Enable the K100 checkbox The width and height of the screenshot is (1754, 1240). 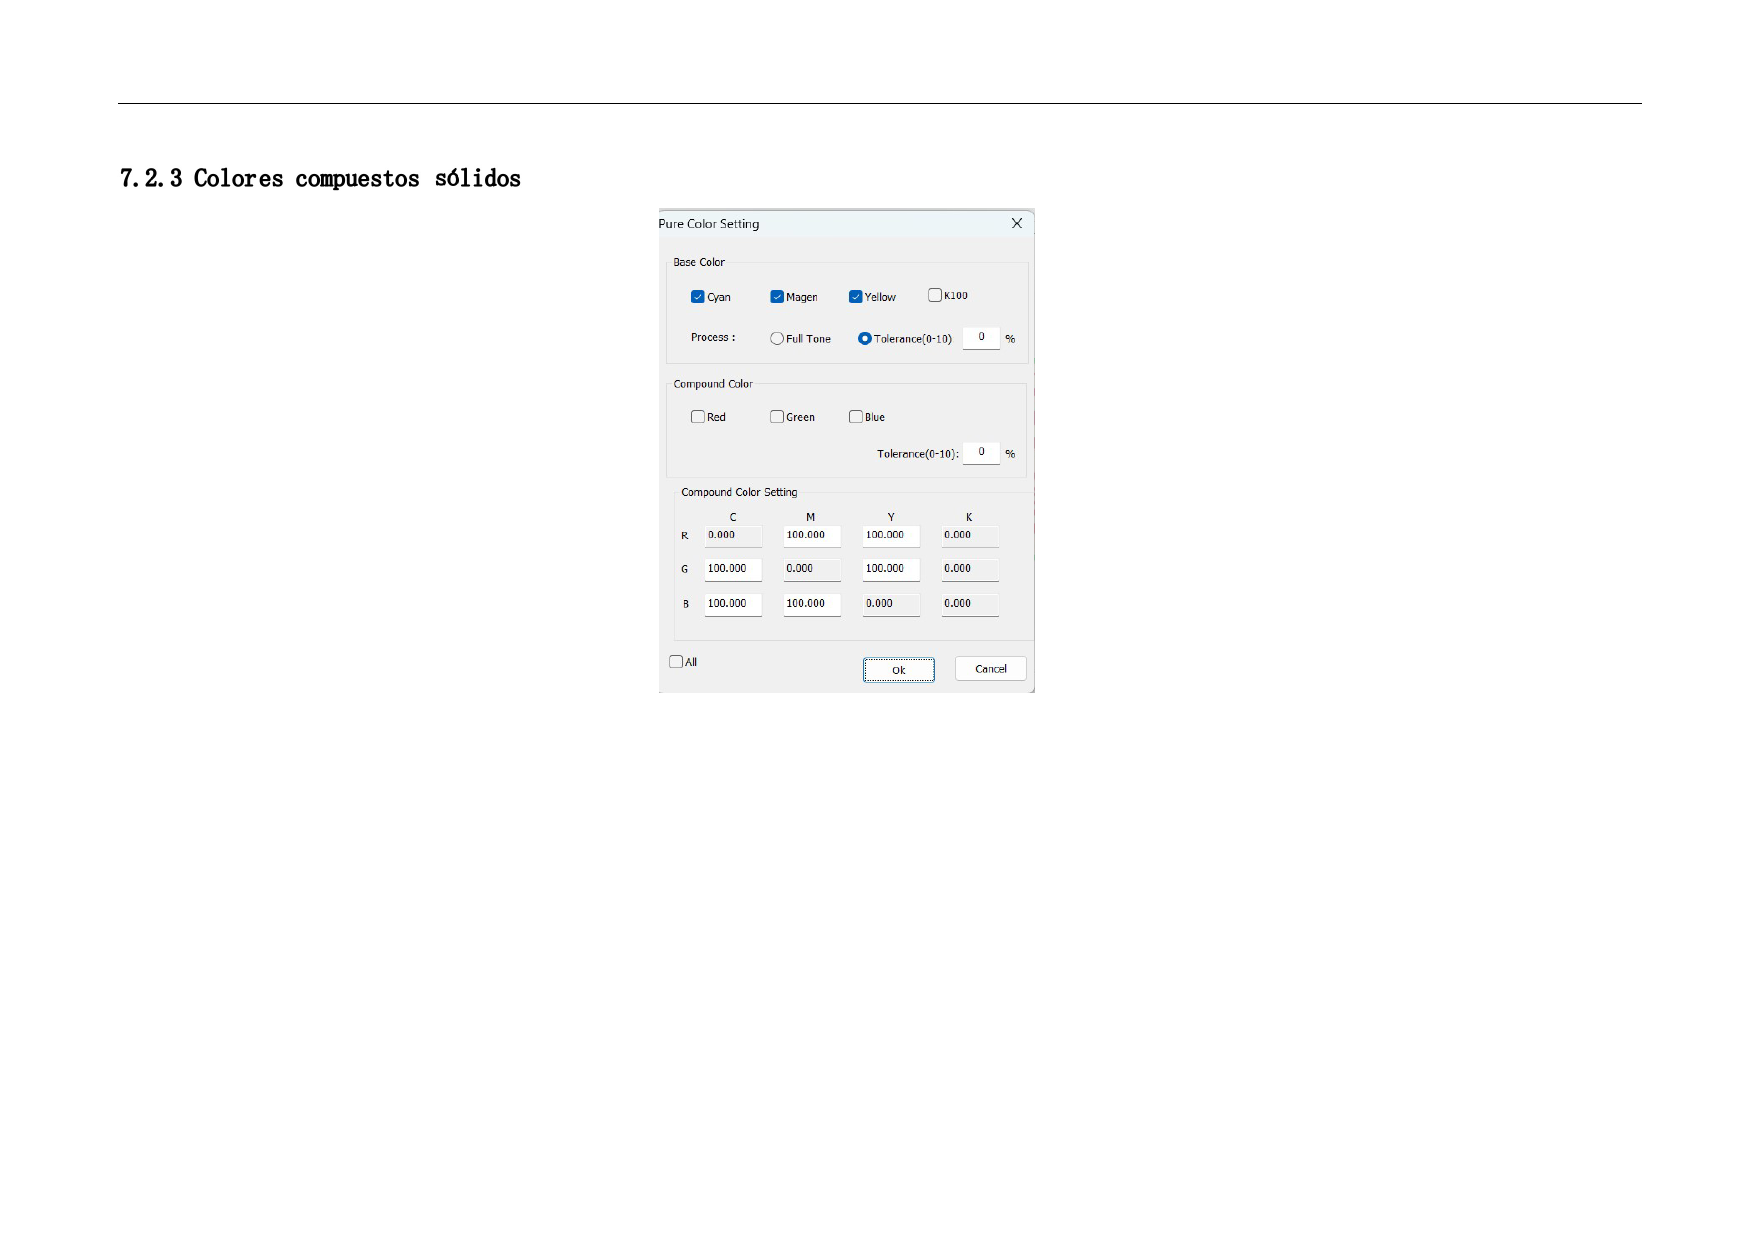[x=935, y=295]
